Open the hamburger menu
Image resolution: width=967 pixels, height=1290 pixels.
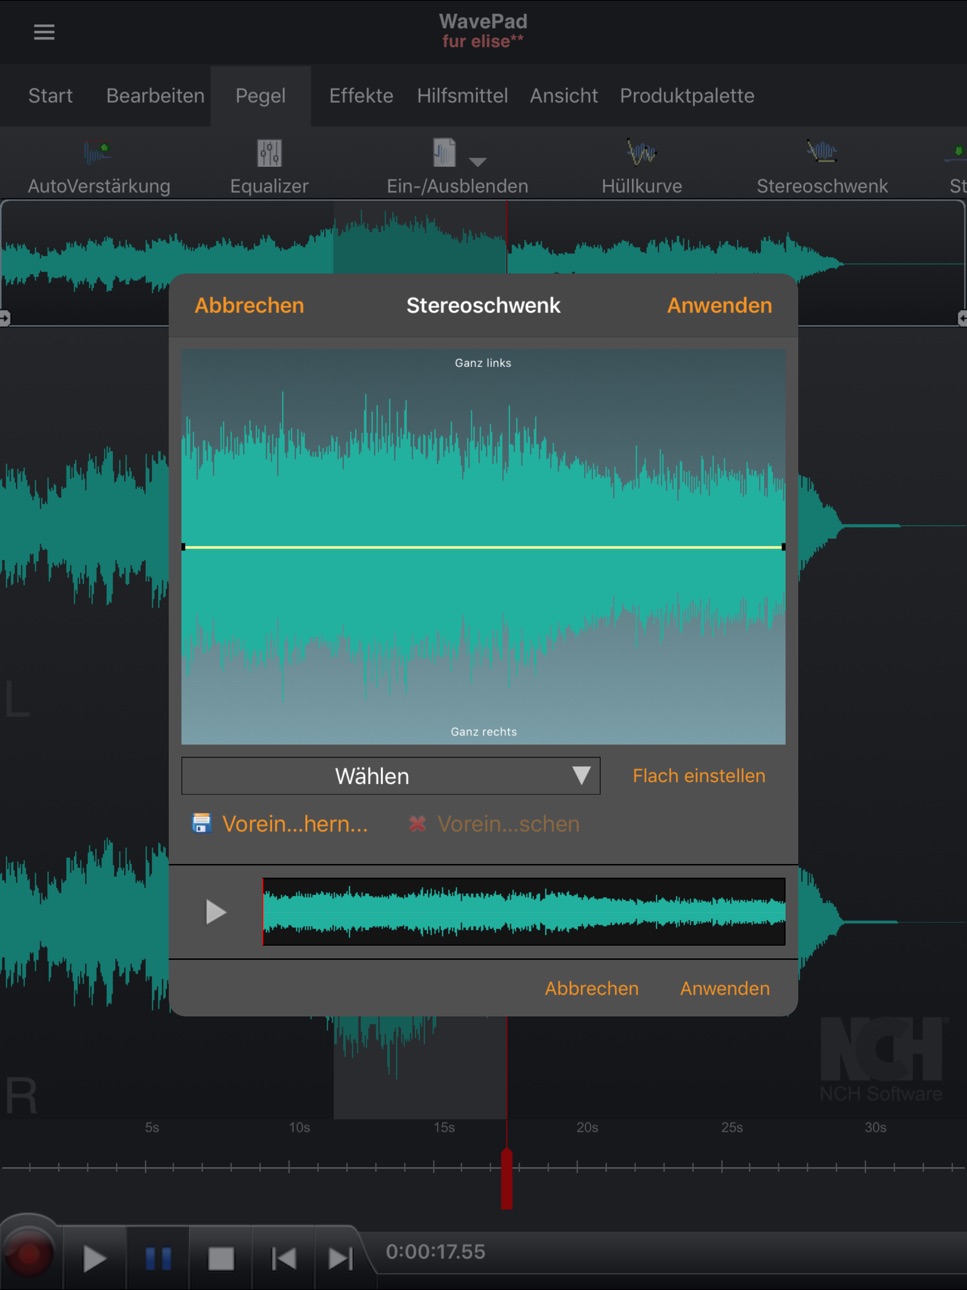point(44,32)
